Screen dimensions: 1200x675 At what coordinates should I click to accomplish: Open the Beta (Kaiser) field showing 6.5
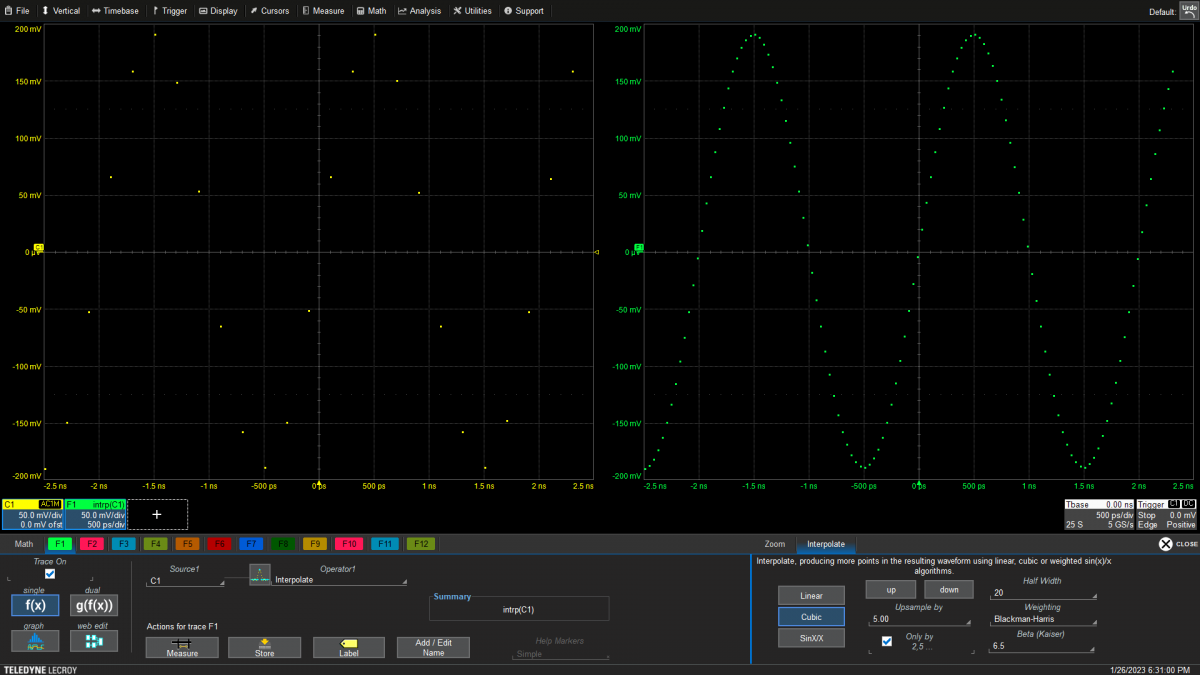1043,646
